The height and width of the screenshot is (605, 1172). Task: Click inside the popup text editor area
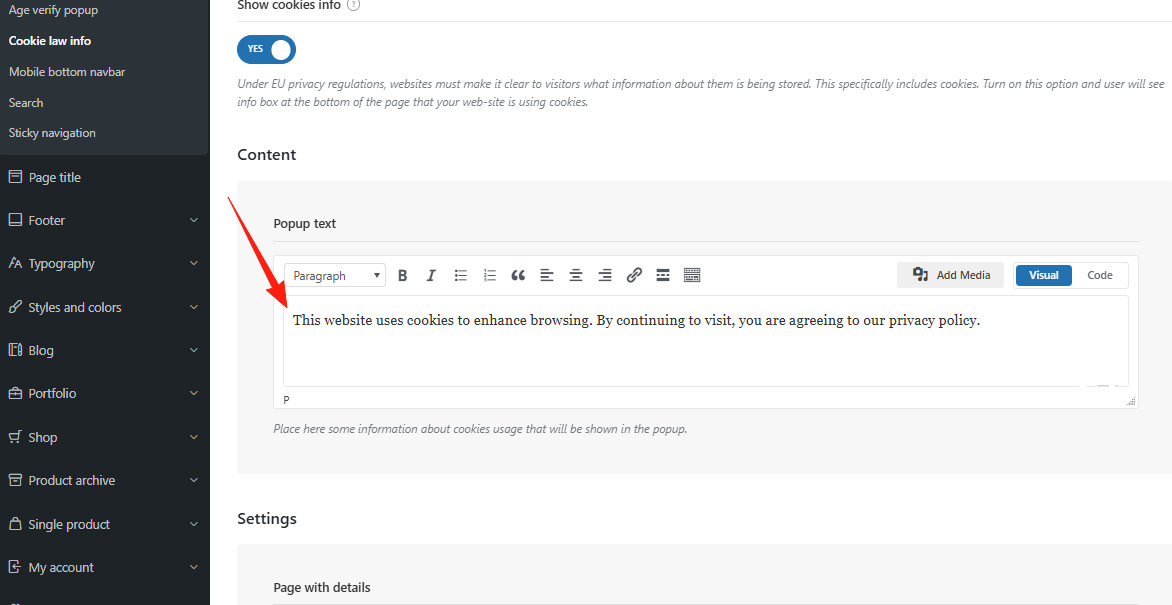(x=705, y=350)
